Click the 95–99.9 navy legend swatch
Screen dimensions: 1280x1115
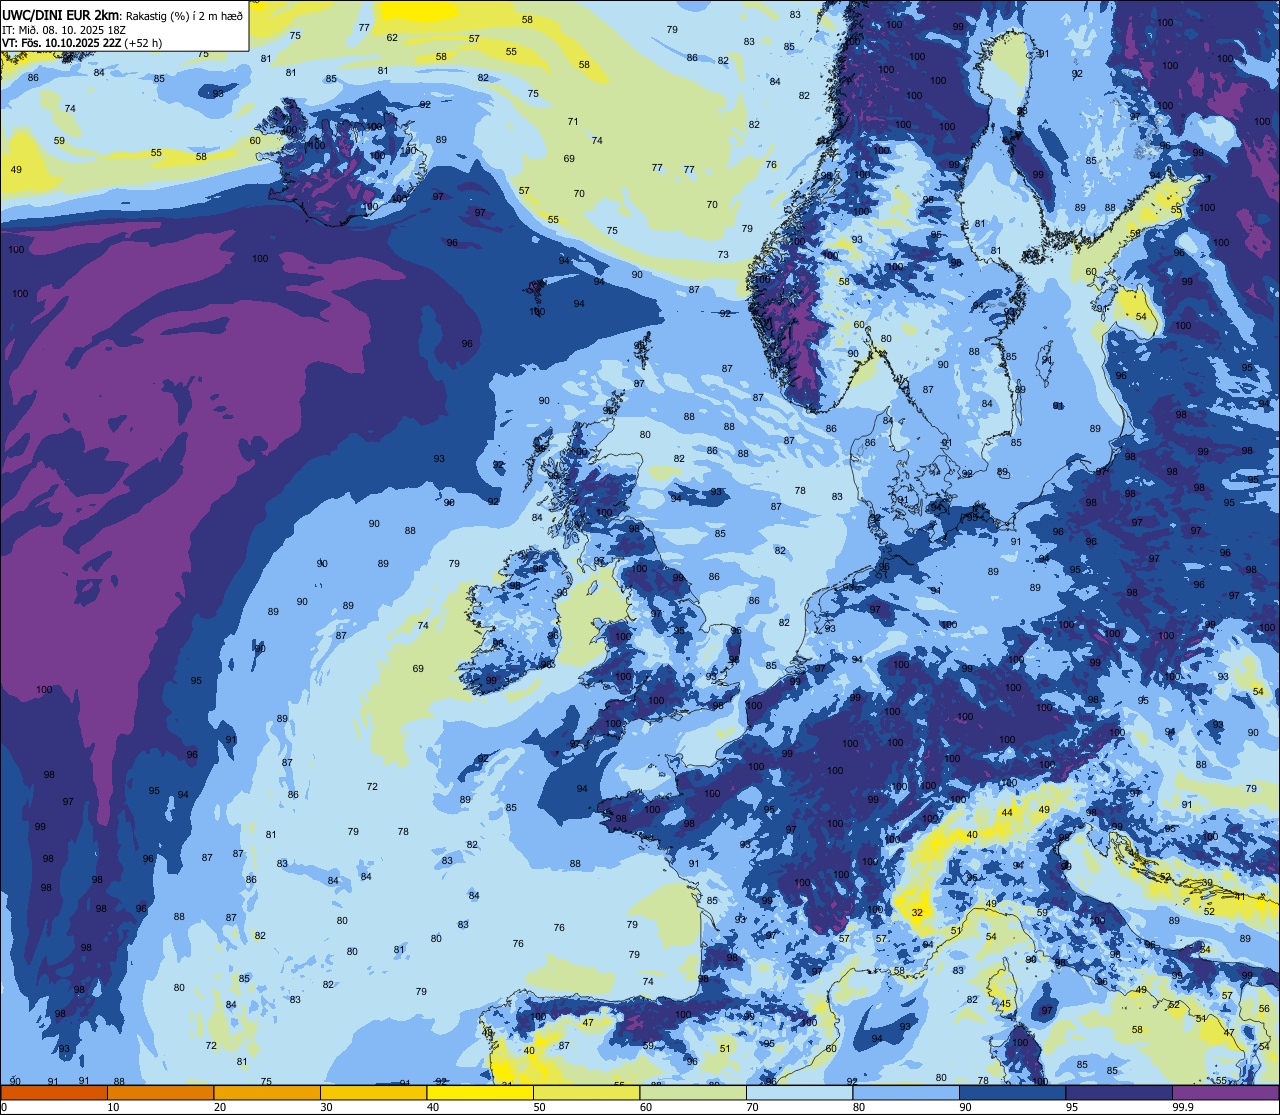tap(1119, 1092)
